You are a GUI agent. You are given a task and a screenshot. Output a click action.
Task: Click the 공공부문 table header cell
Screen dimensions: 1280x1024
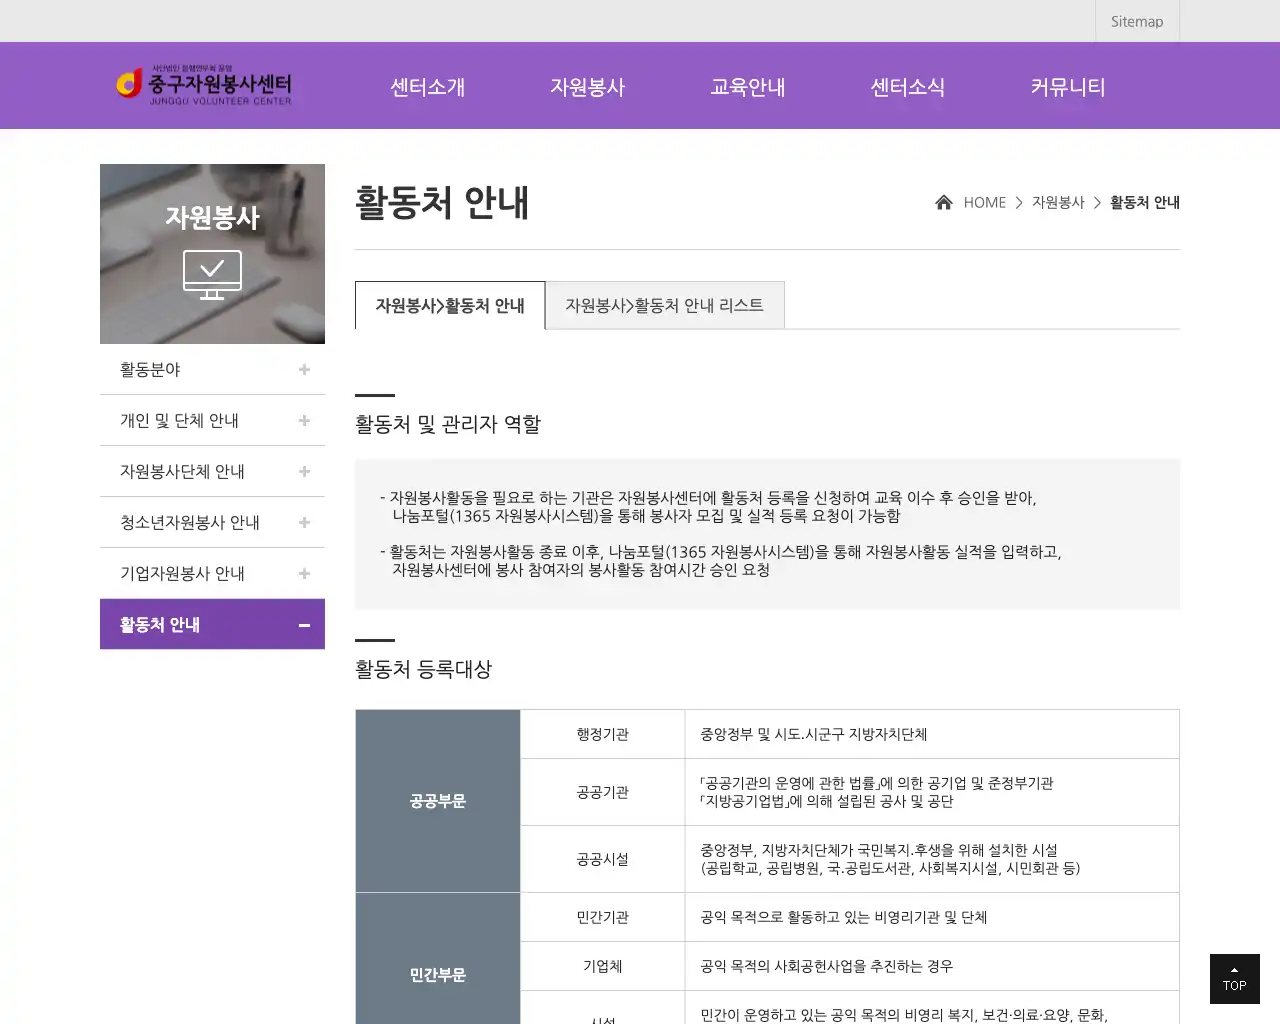(438, 801)
